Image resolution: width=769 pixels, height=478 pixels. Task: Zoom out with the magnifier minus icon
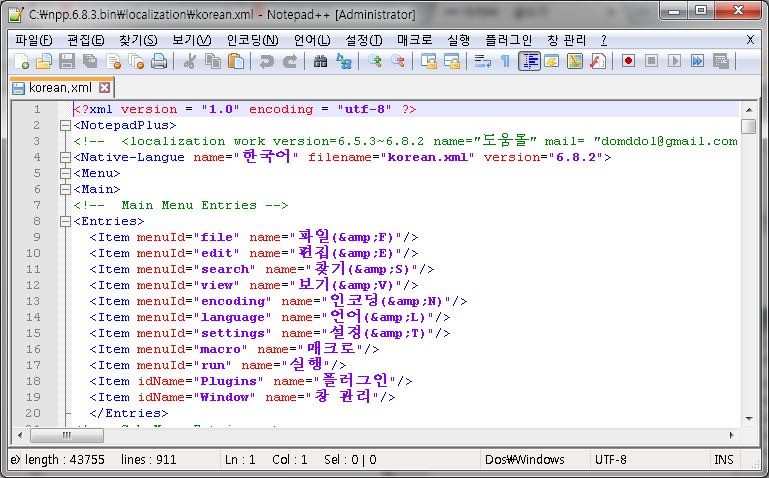coord(398,61)
